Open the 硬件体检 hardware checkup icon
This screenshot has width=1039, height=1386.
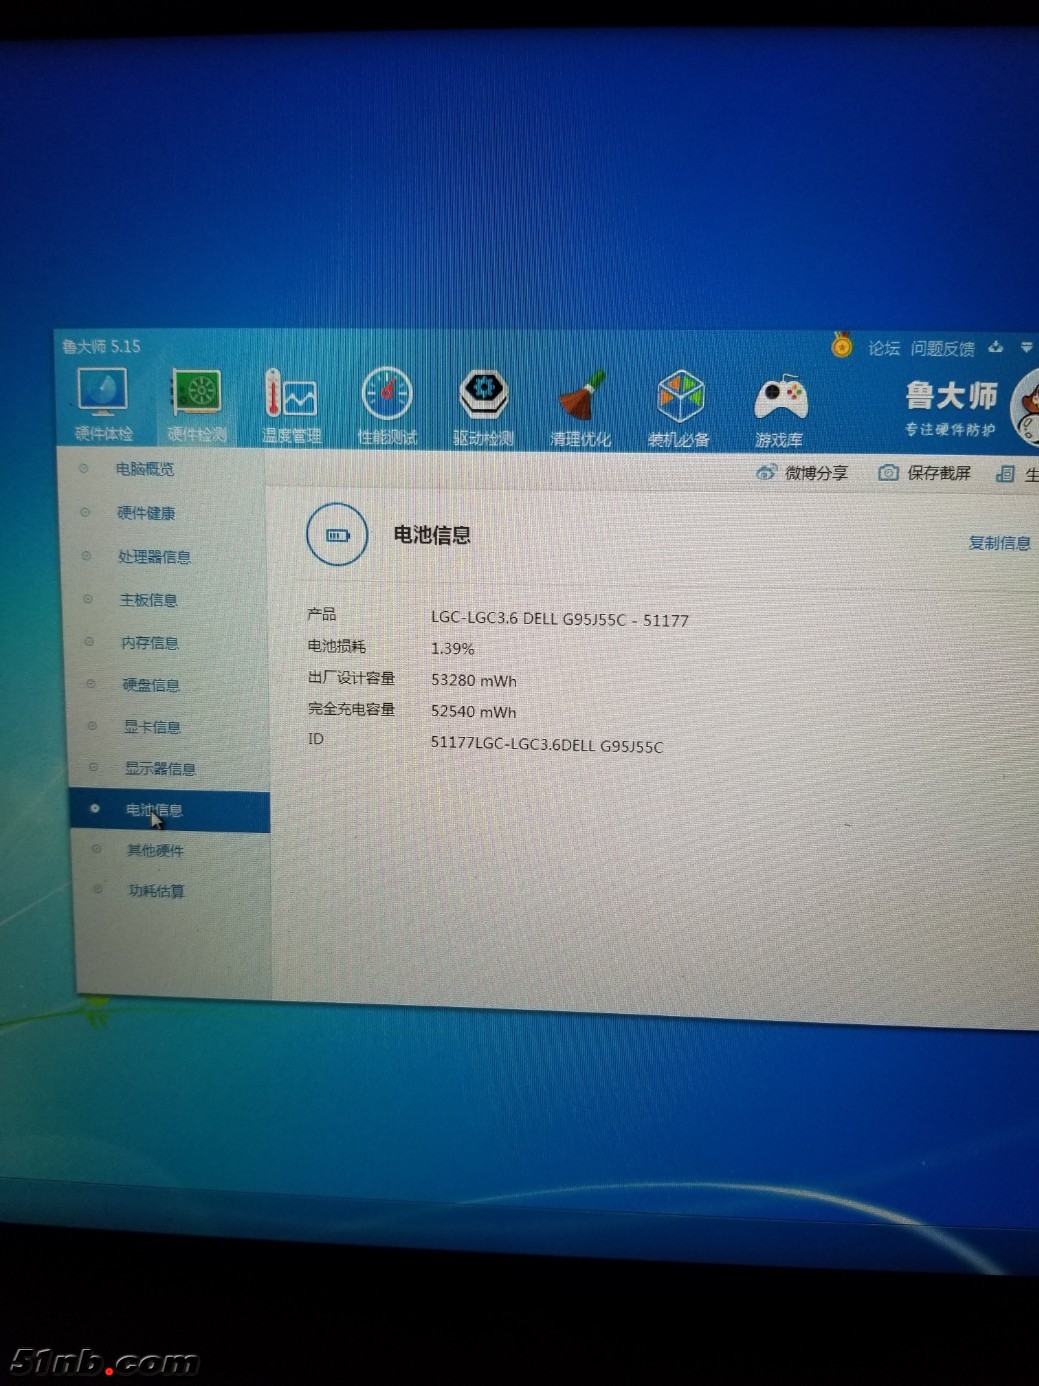pos(103,404)
